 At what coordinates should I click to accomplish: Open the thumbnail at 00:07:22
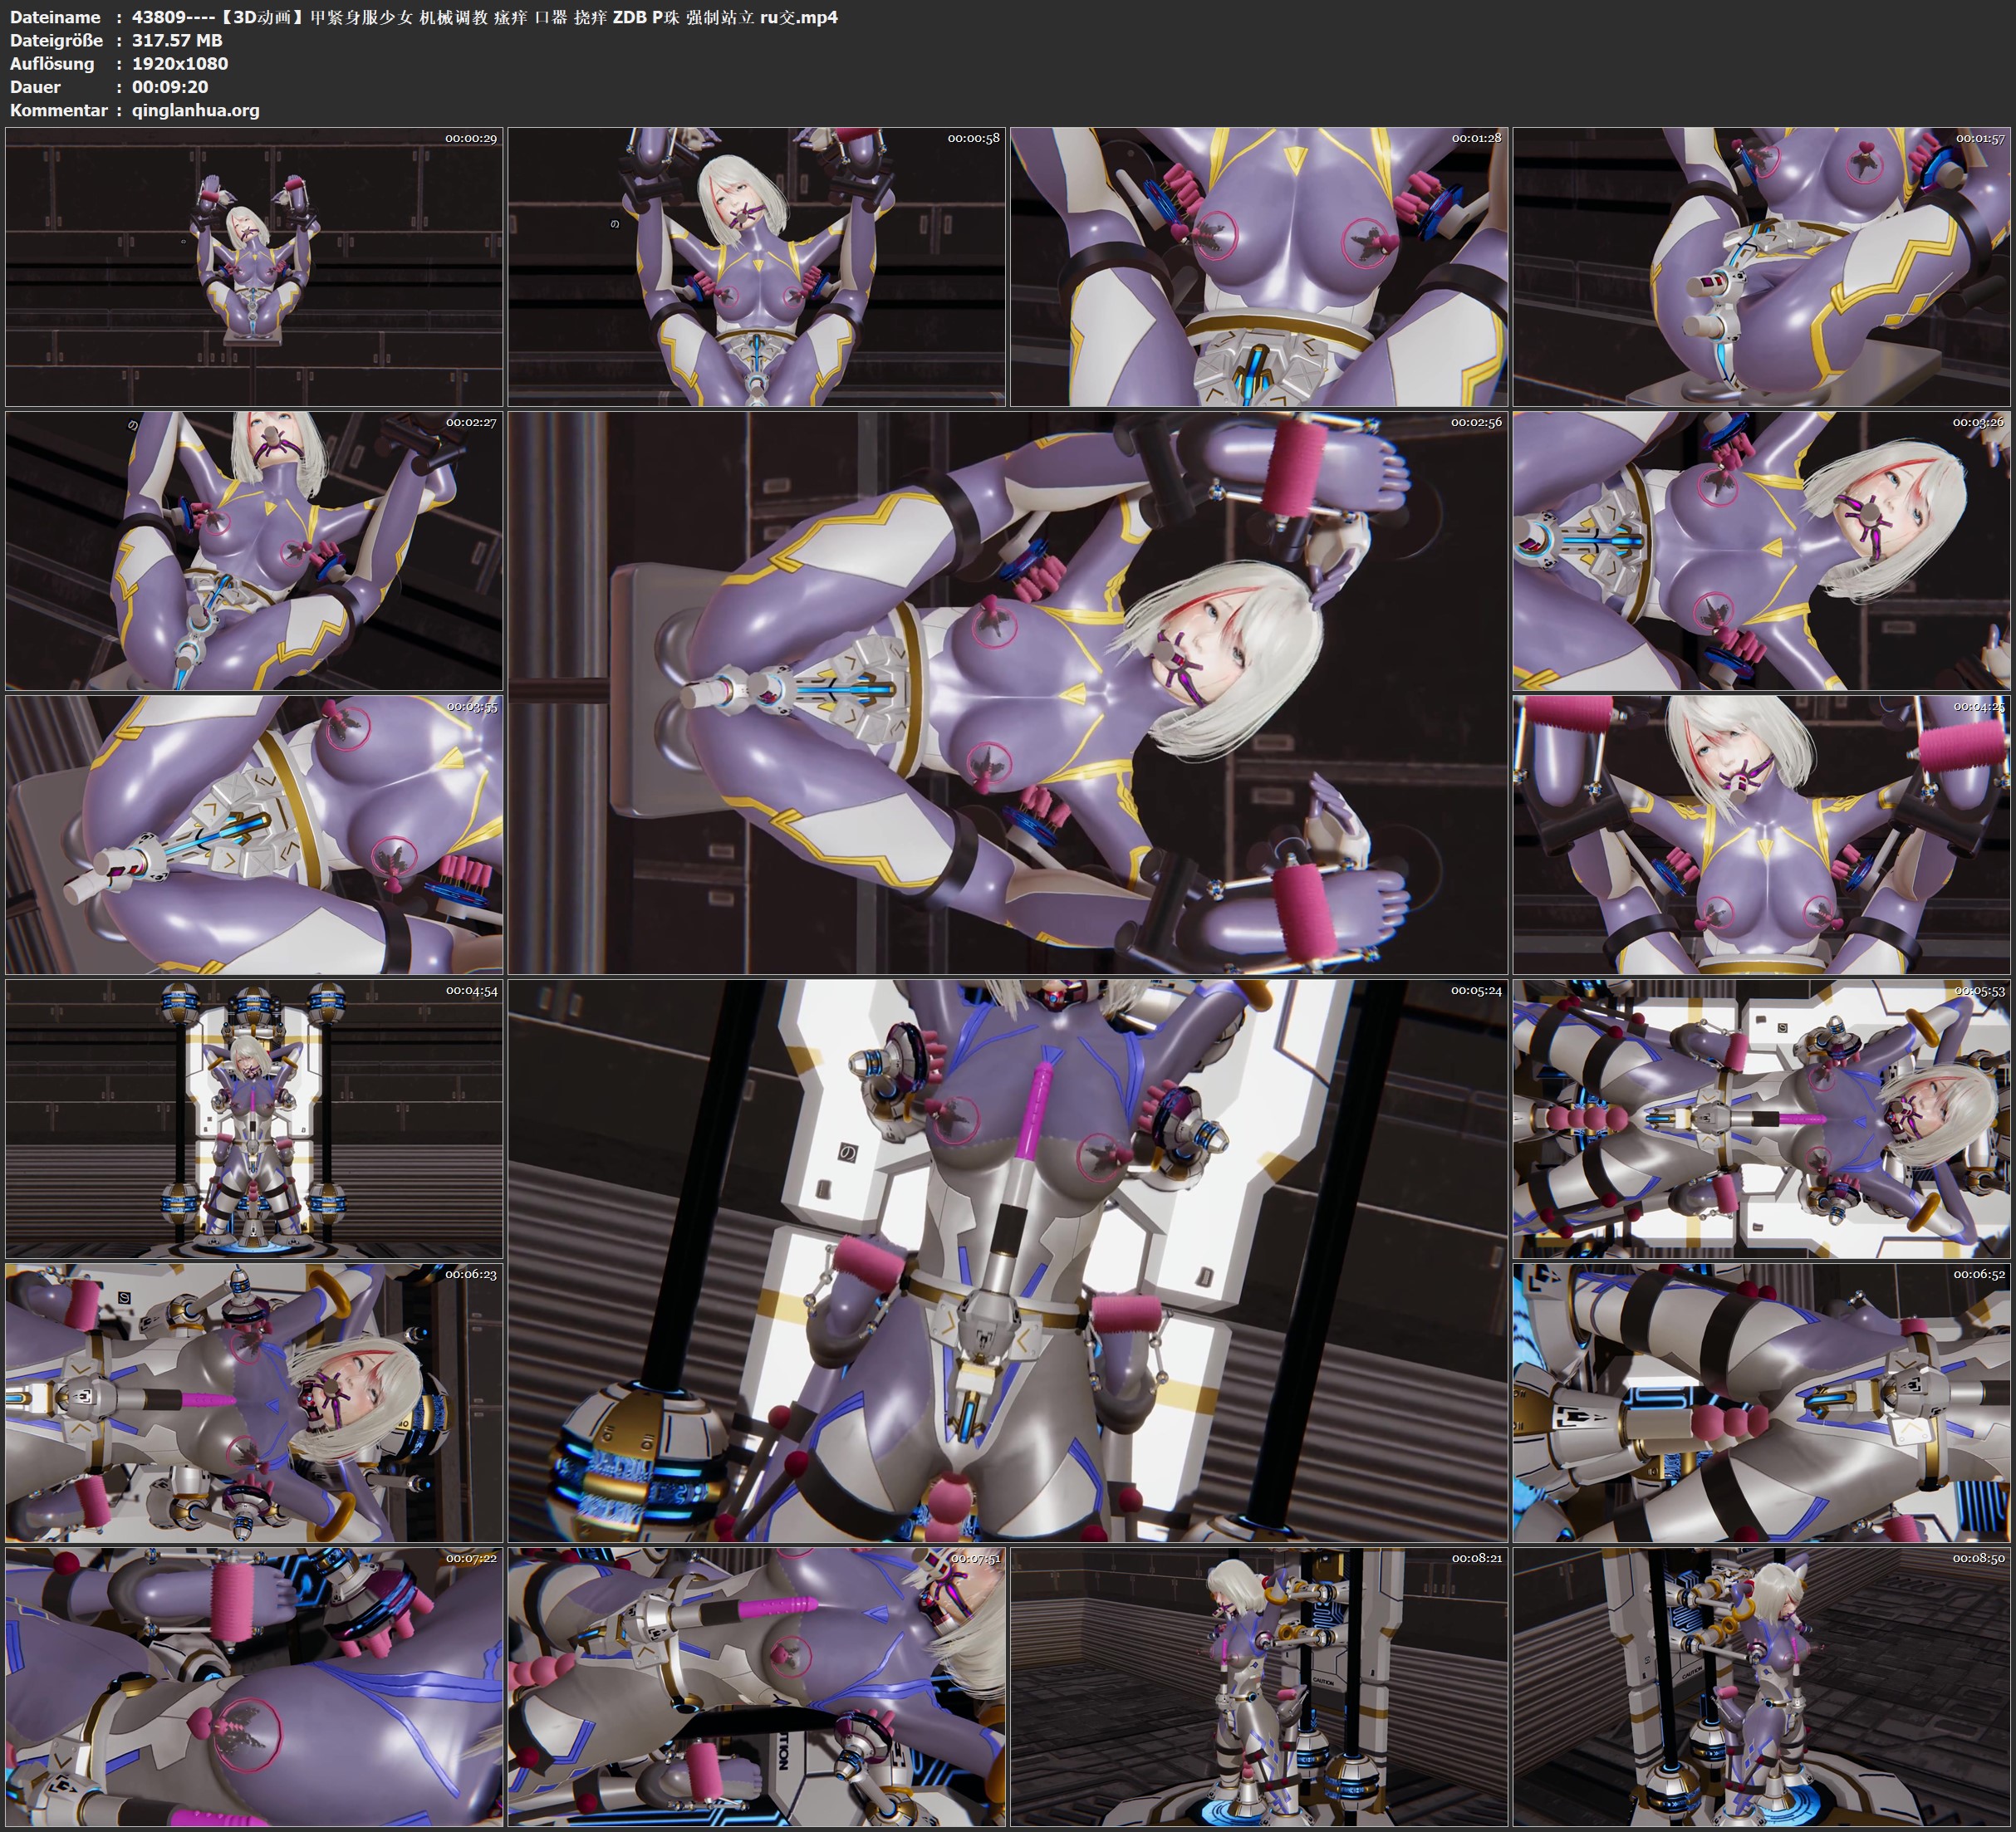pos(255,1690)
